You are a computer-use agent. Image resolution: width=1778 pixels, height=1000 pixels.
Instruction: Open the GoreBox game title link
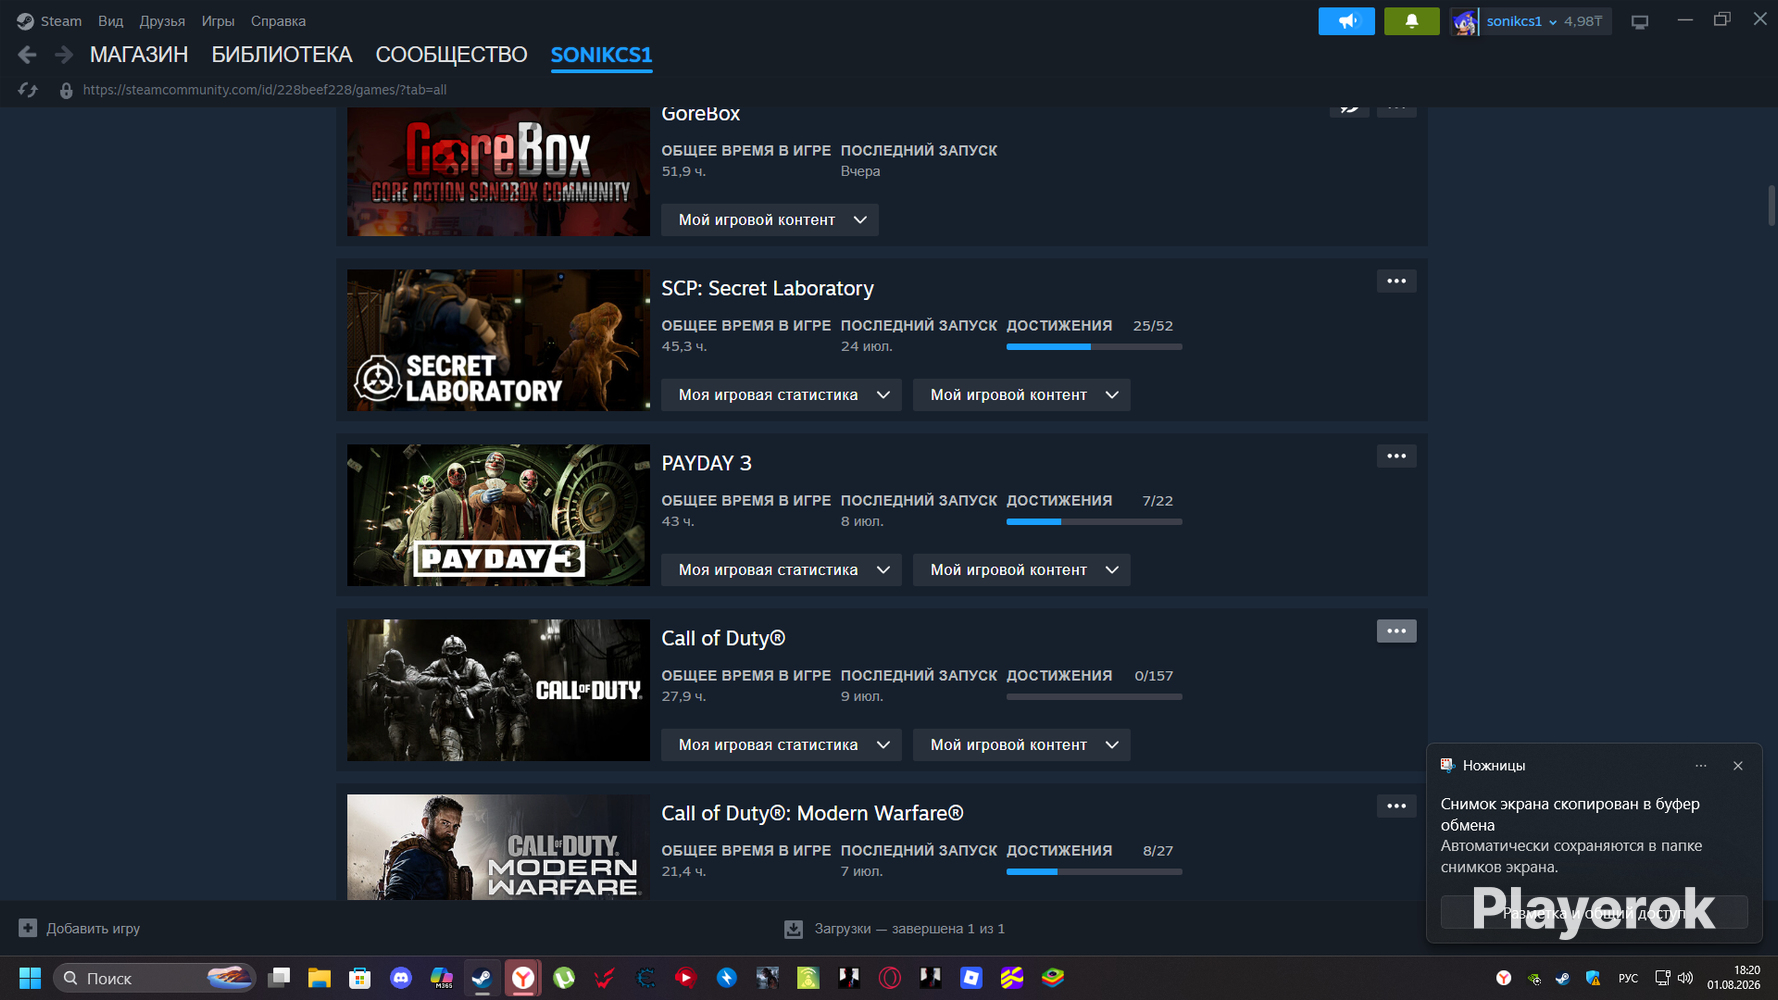tap(701, 114)
